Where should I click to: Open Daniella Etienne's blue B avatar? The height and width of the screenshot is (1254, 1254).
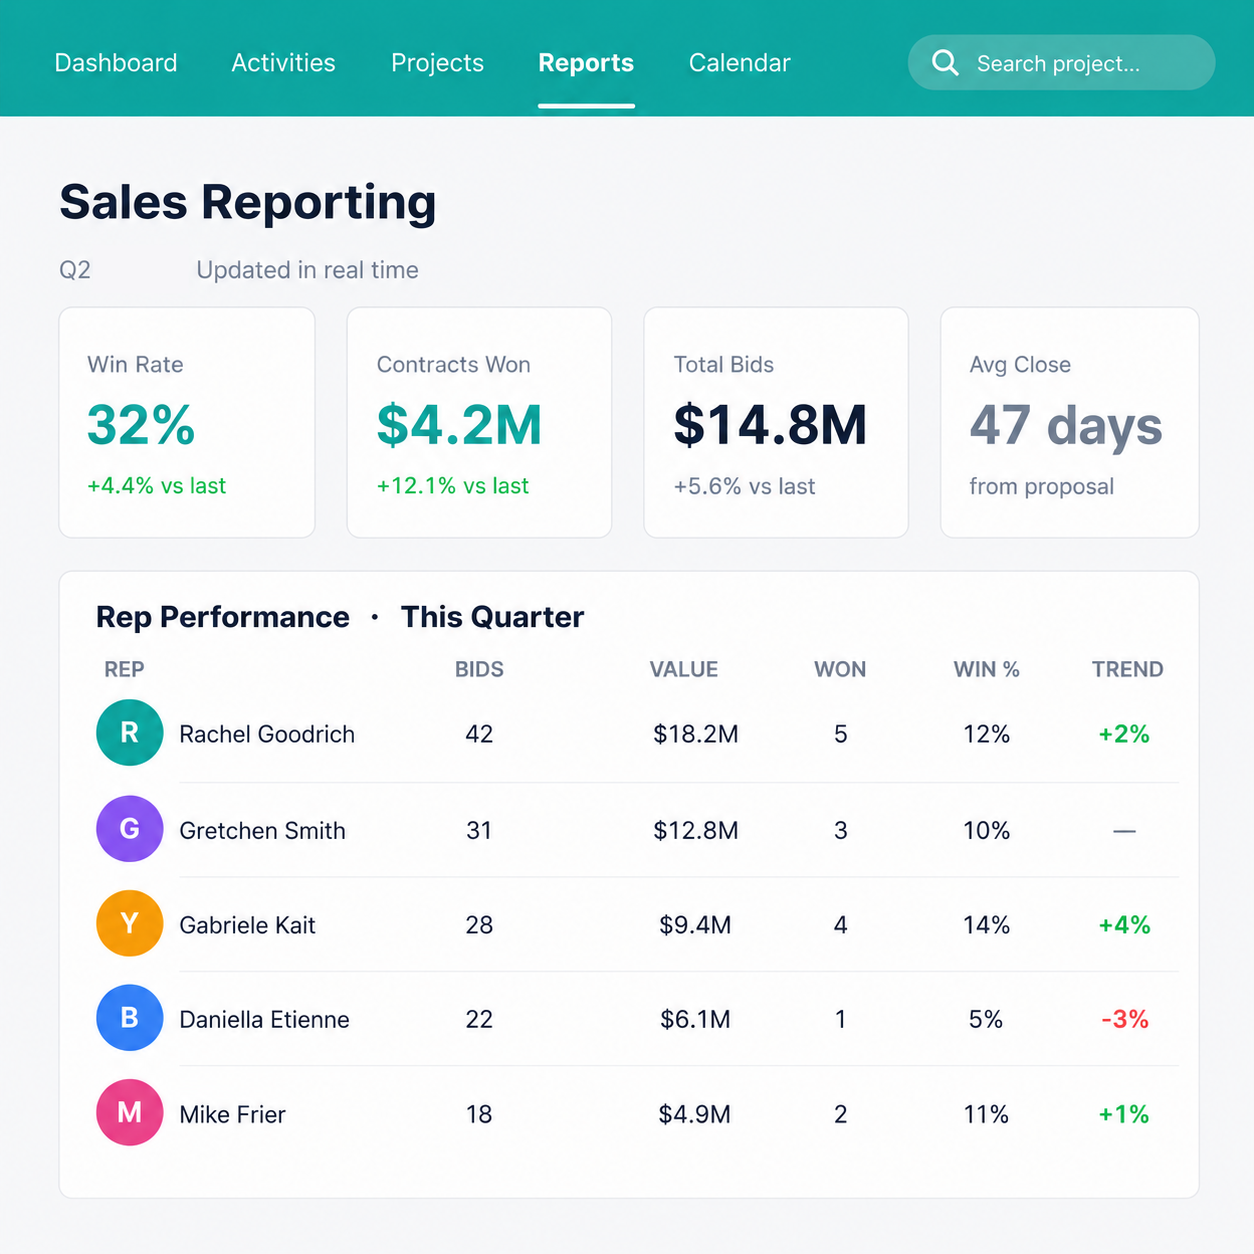[130, 1018]
